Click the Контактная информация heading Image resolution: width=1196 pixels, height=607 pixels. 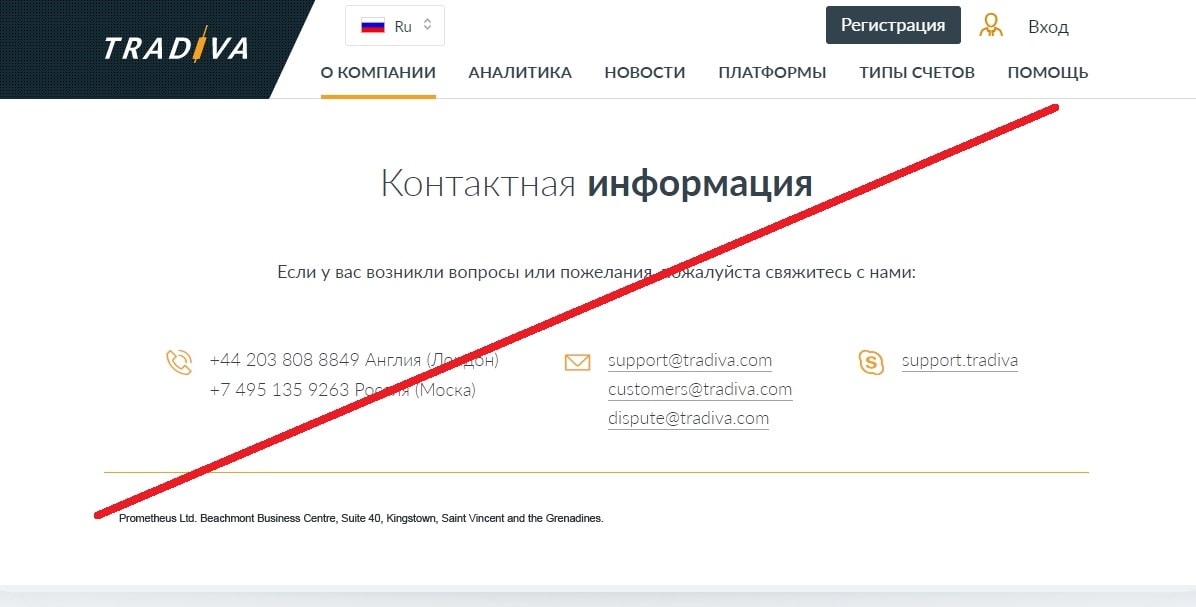pyautogui.click(x=596, y=184)
